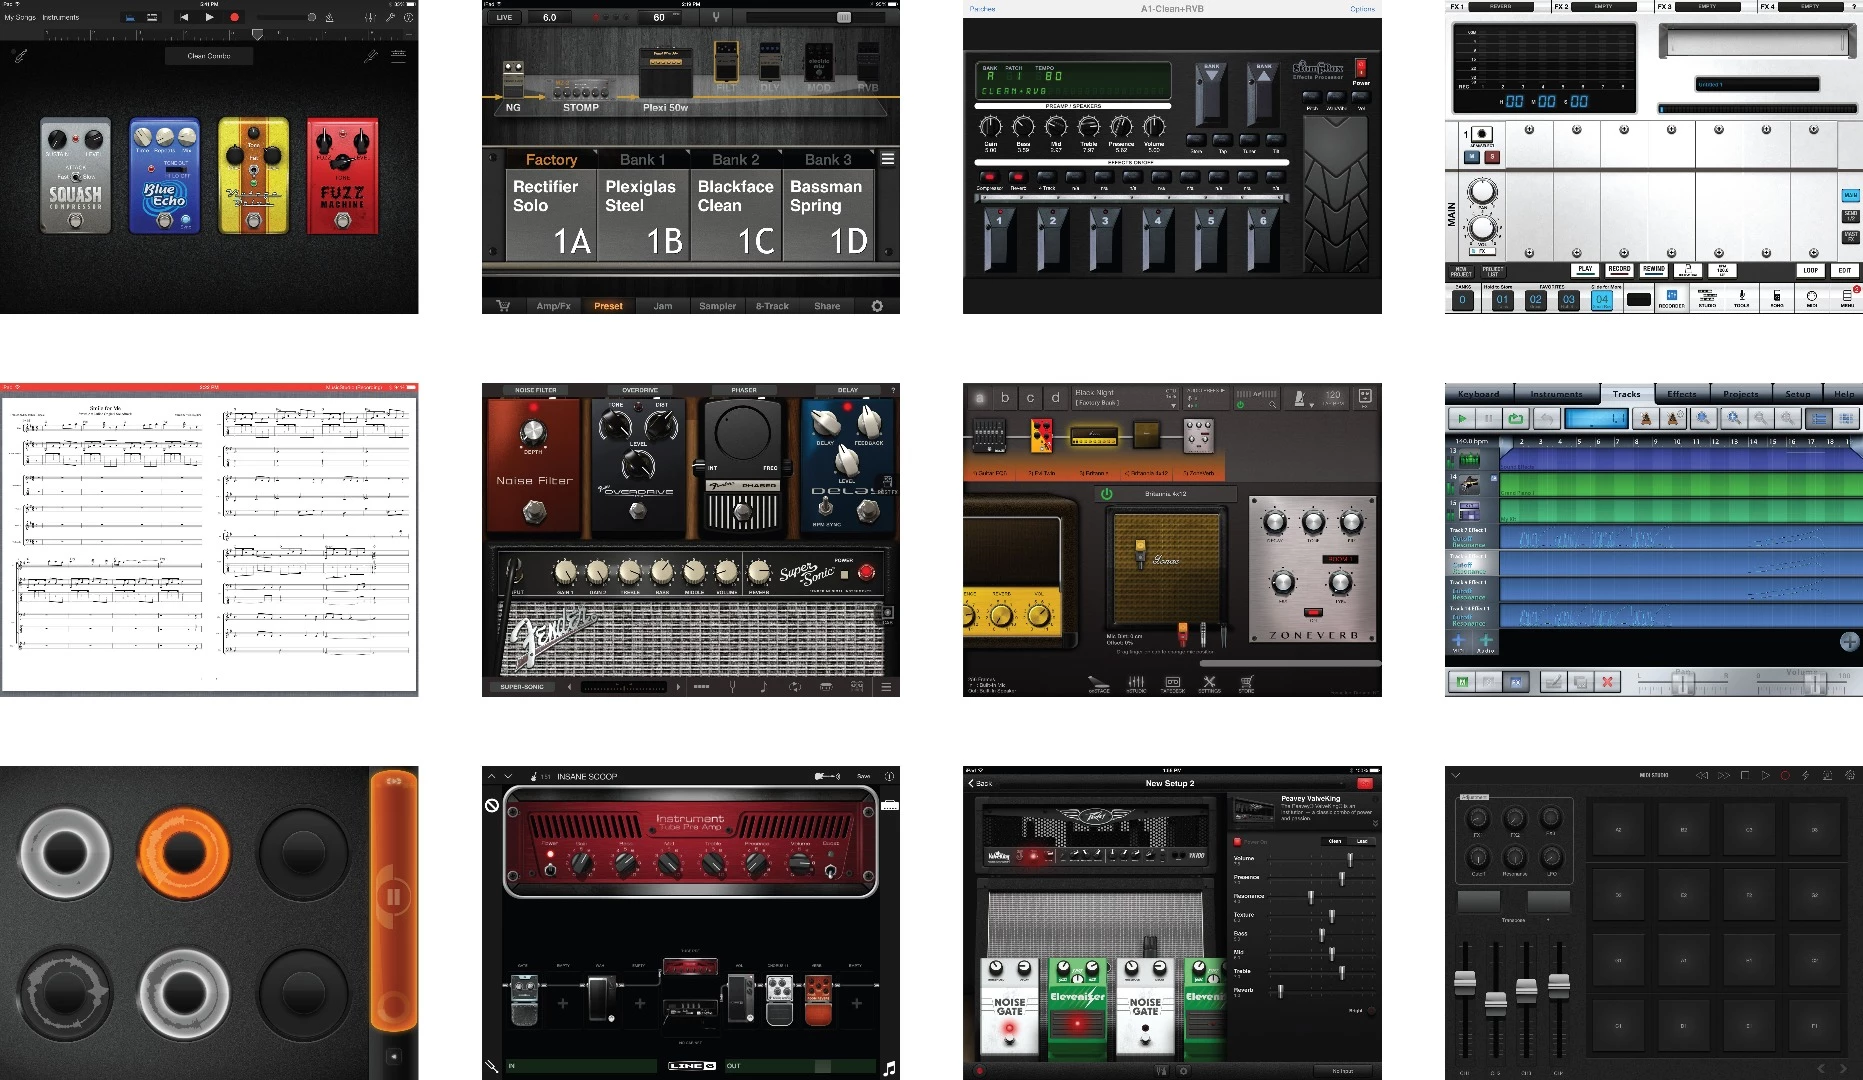The height and width of the screenshot is (1080, 1863).
Task: Delete with red X in Music Studio
Action: [1607, 682]
